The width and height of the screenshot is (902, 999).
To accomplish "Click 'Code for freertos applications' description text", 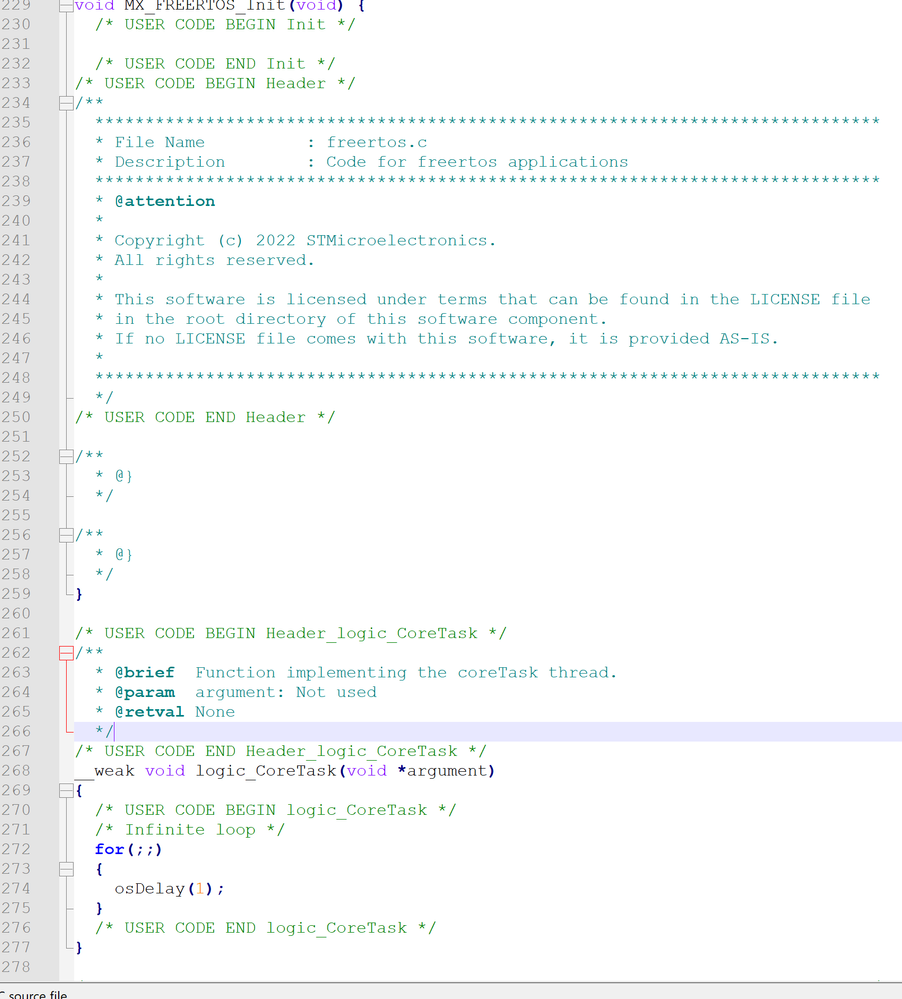I will [x=477, y=162].
